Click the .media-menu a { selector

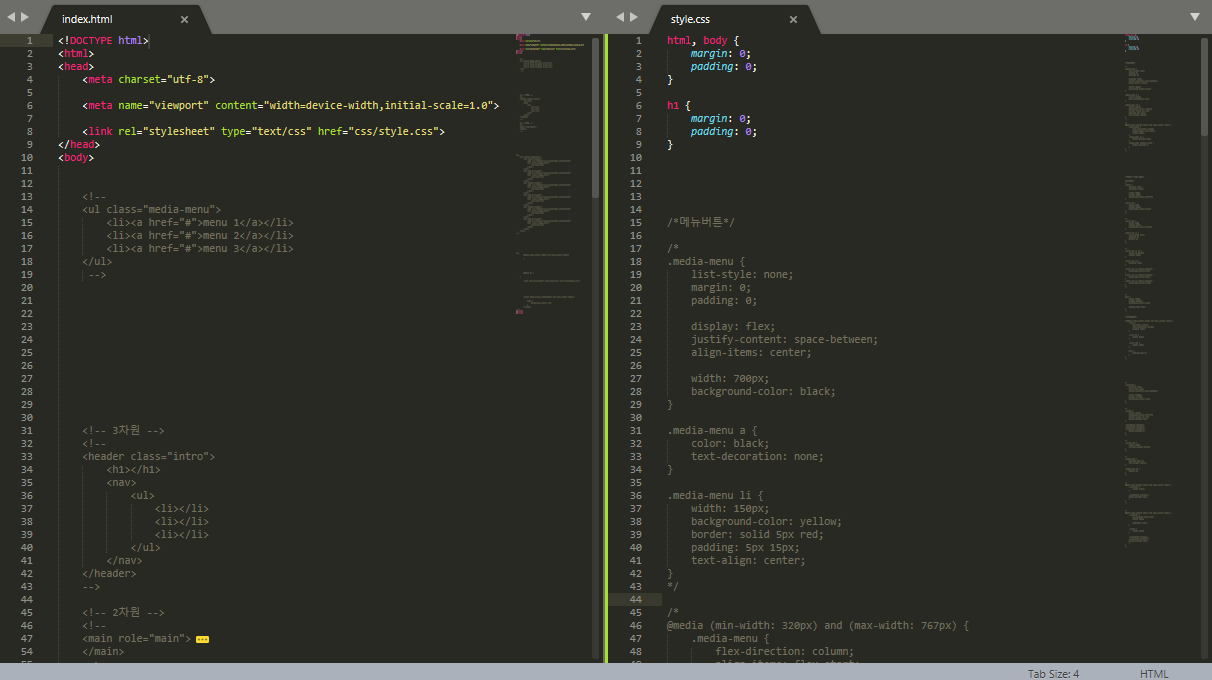tap(713, 431)
